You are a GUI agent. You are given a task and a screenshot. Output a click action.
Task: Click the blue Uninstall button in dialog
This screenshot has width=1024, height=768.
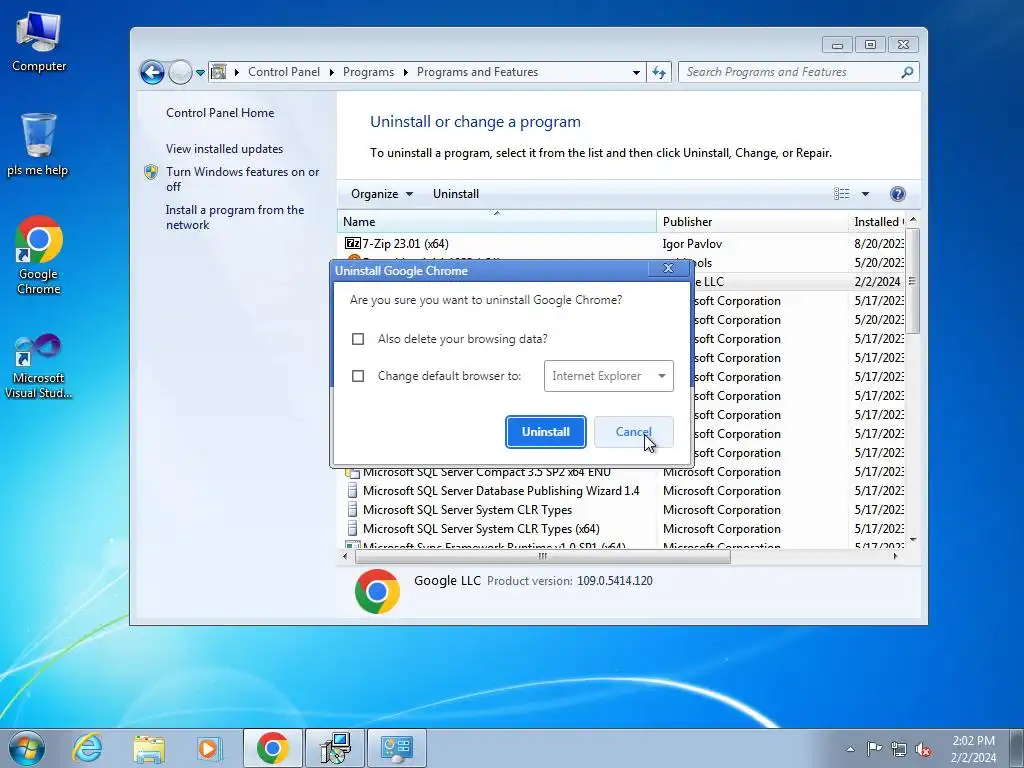point(546,432)
